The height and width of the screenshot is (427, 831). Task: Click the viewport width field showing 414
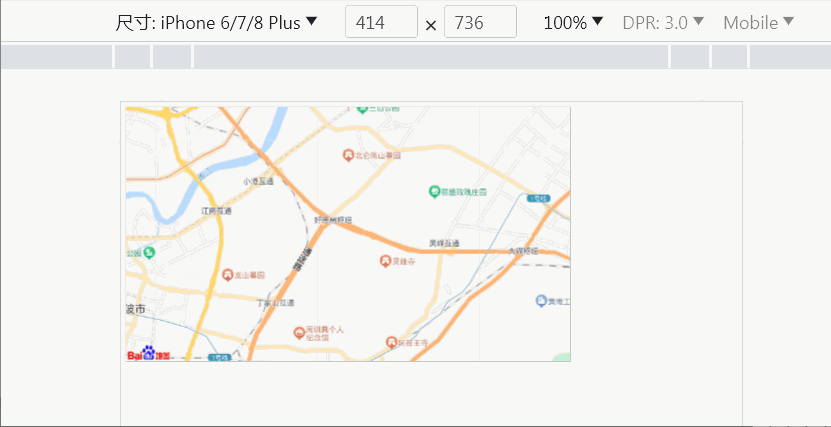click(381, 22)
